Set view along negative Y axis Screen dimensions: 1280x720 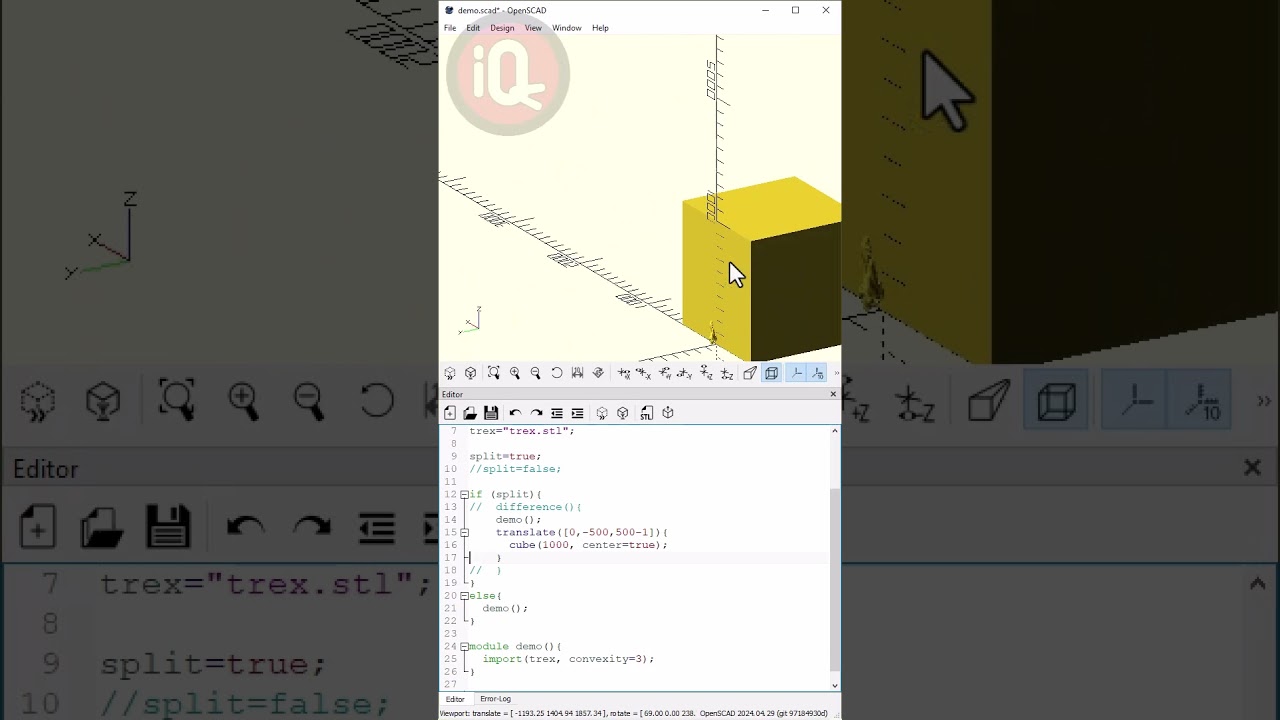684,374
